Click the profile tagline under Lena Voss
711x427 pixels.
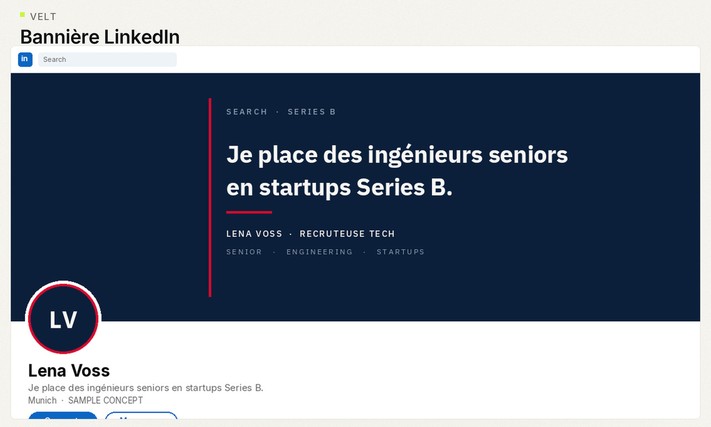[146, 388]
